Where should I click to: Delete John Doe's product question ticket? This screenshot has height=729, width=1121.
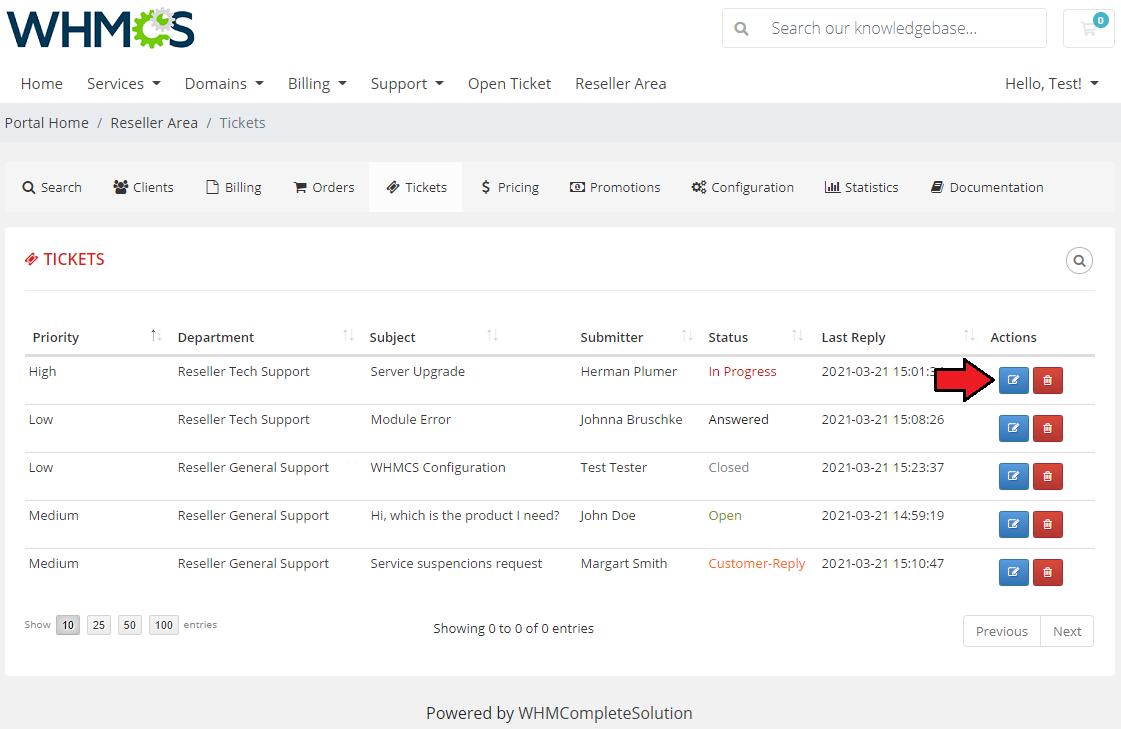pos(1047,524)
